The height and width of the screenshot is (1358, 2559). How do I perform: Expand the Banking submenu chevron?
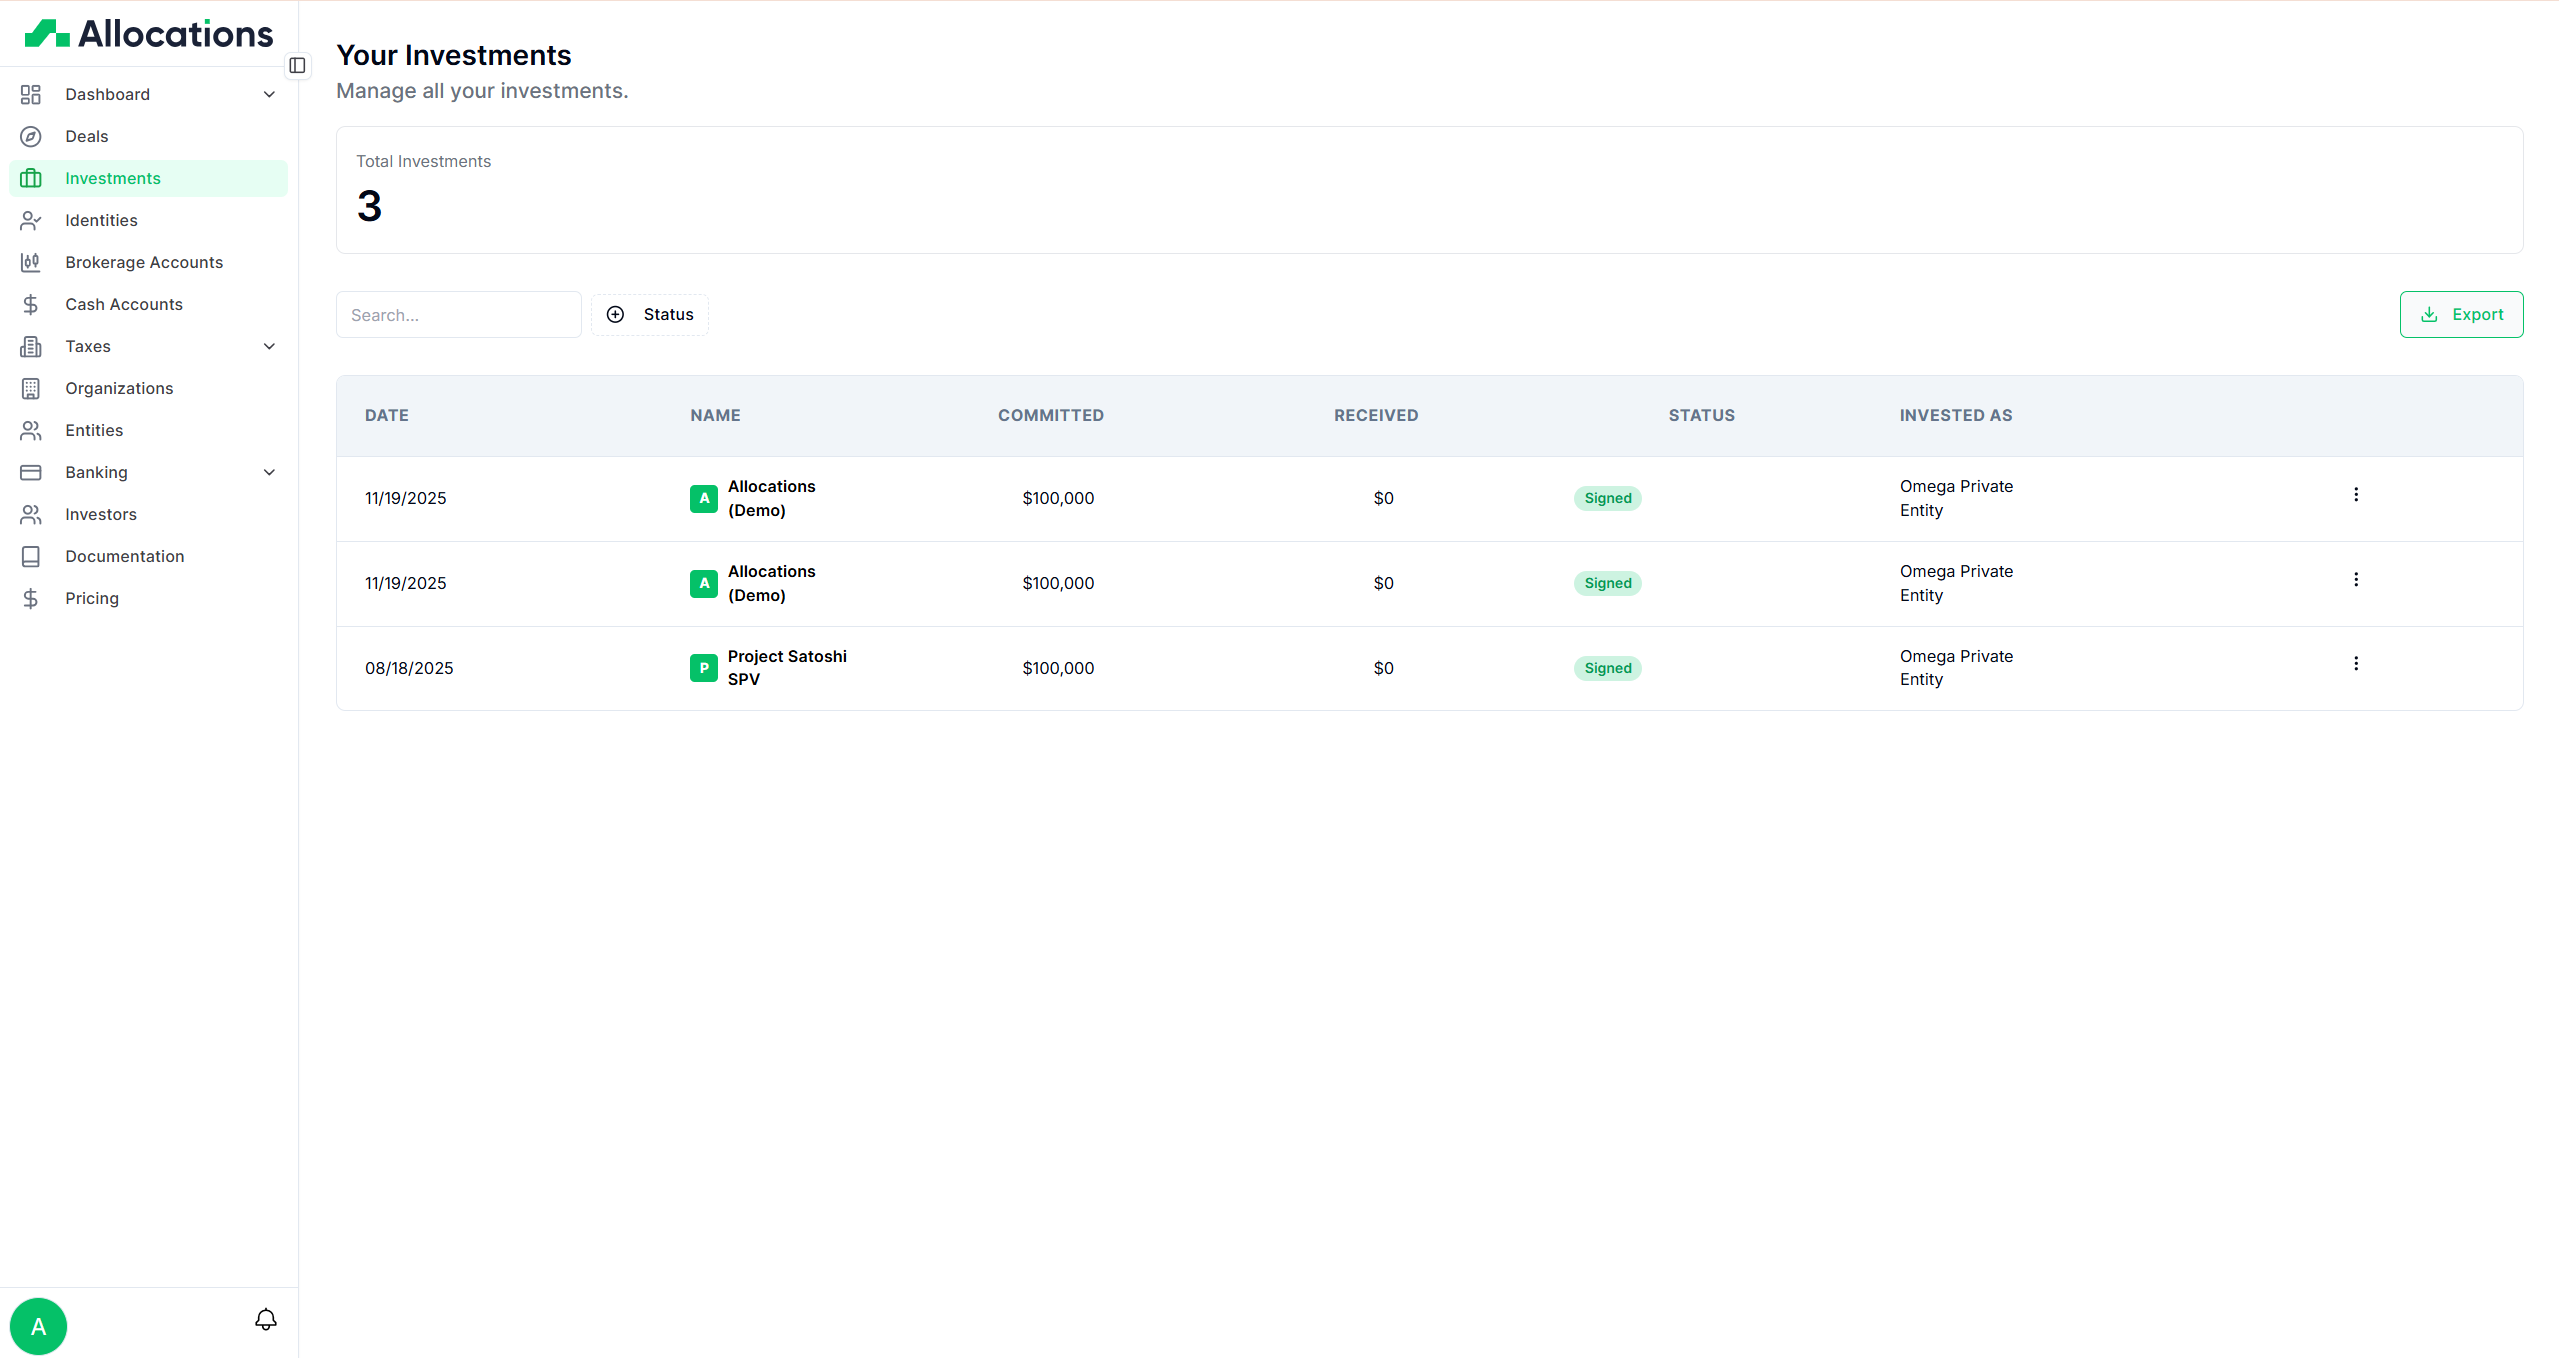[x=269, y=472]
